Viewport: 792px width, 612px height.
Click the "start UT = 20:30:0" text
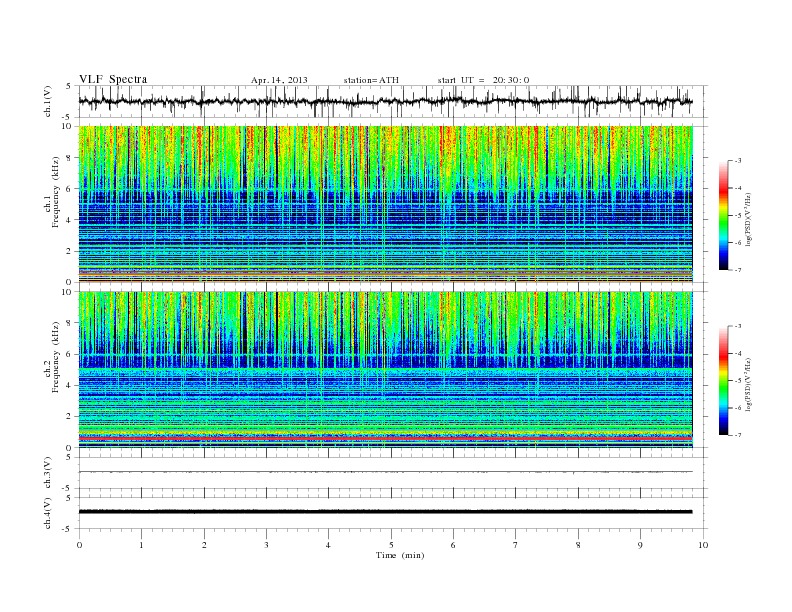pyautogui.click(x=483, y=80)
